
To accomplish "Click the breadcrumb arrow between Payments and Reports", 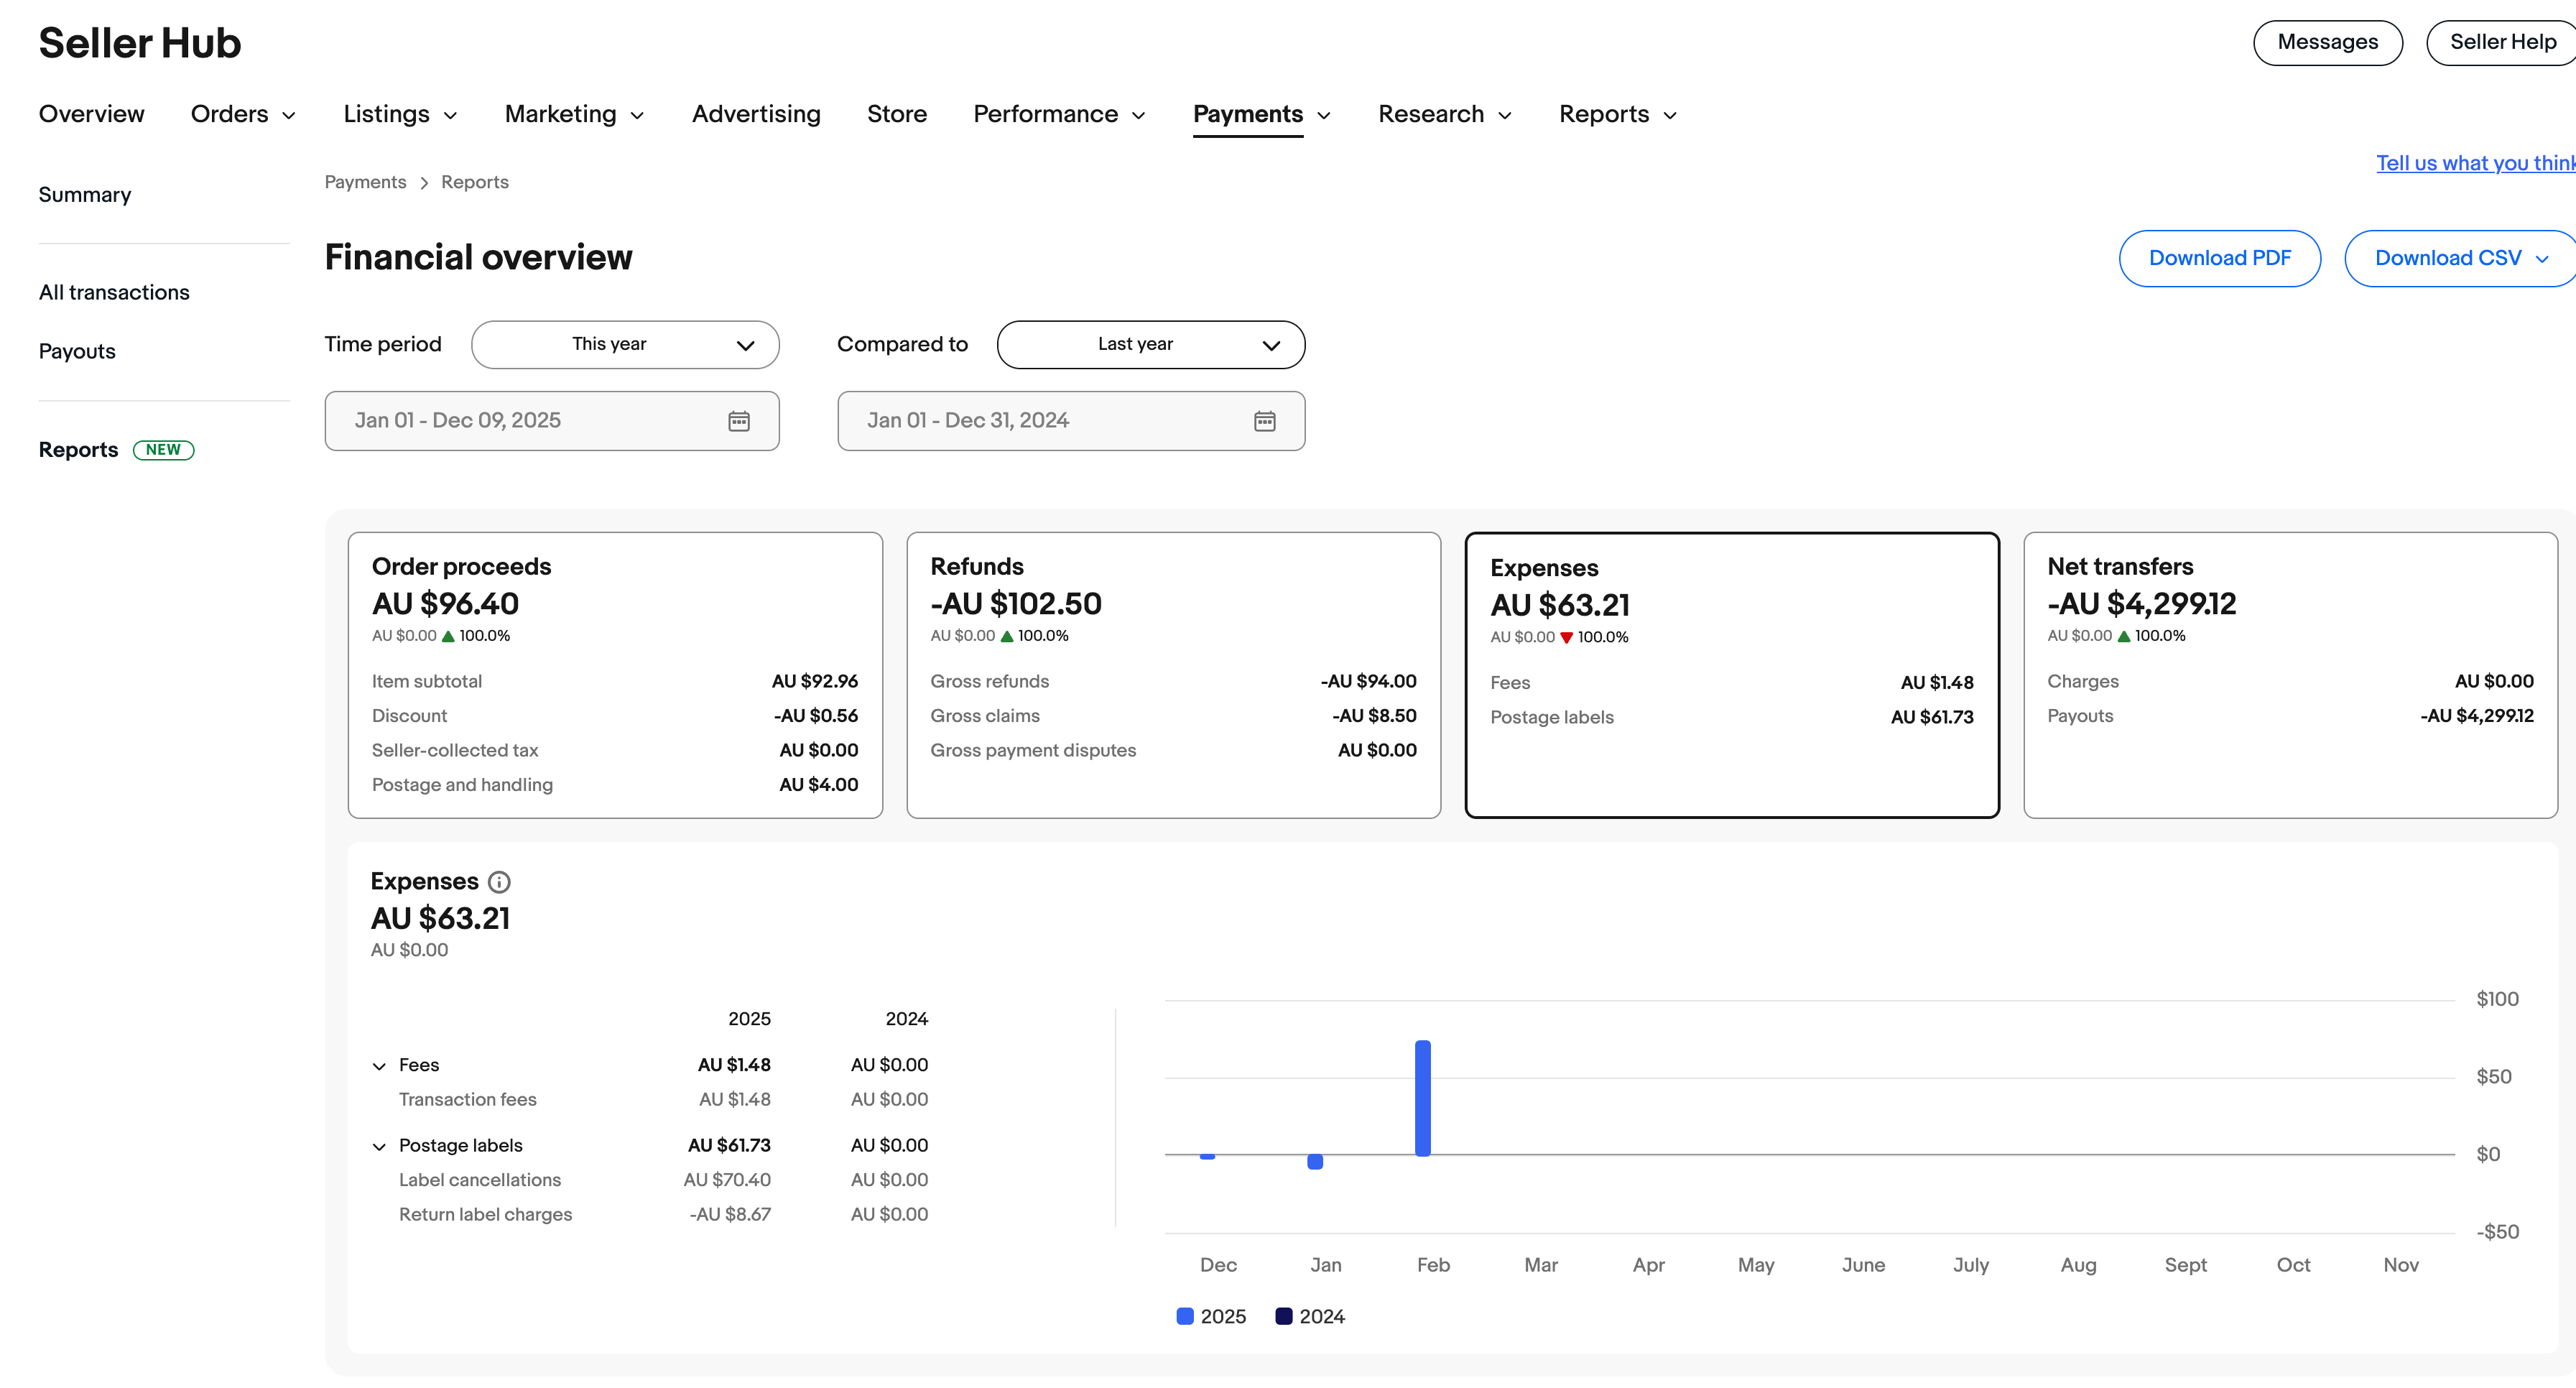I will (424, 183).
